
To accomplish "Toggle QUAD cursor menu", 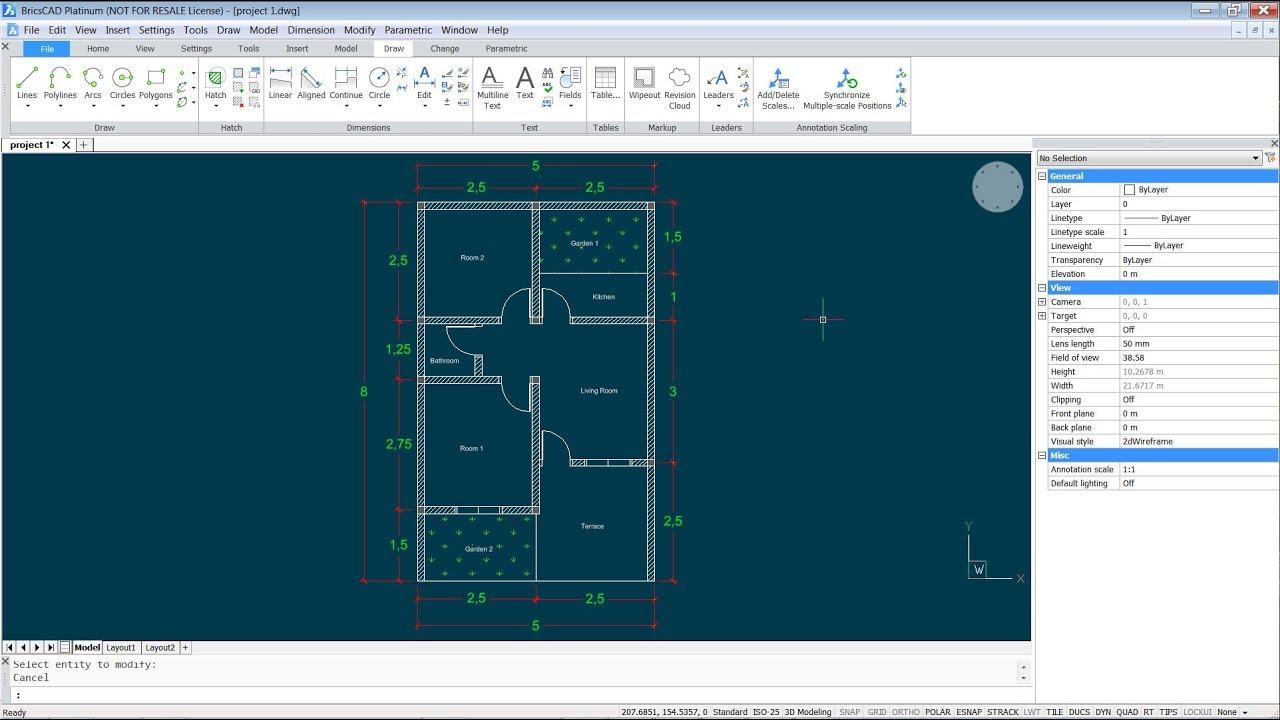I will (1127, 712).
